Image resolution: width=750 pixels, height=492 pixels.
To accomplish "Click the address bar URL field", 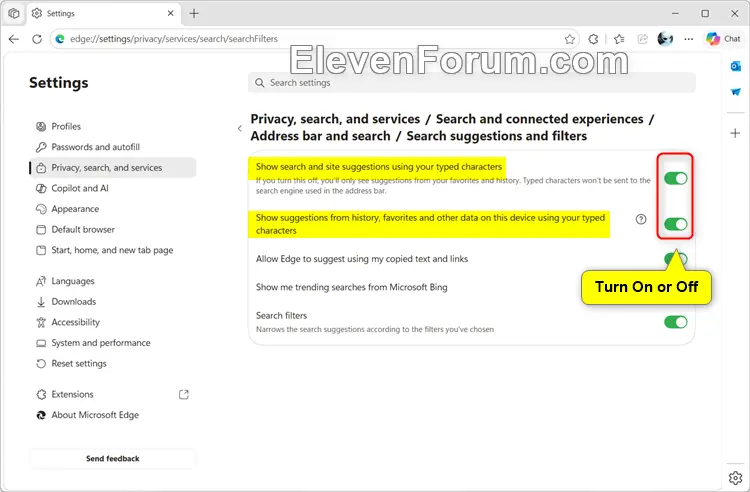I will (x=316, y=39).
